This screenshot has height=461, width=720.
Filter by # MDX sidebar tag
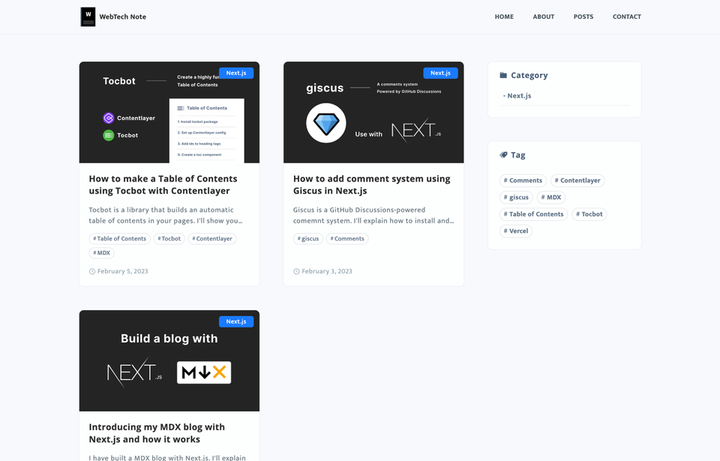coord(551,197)
